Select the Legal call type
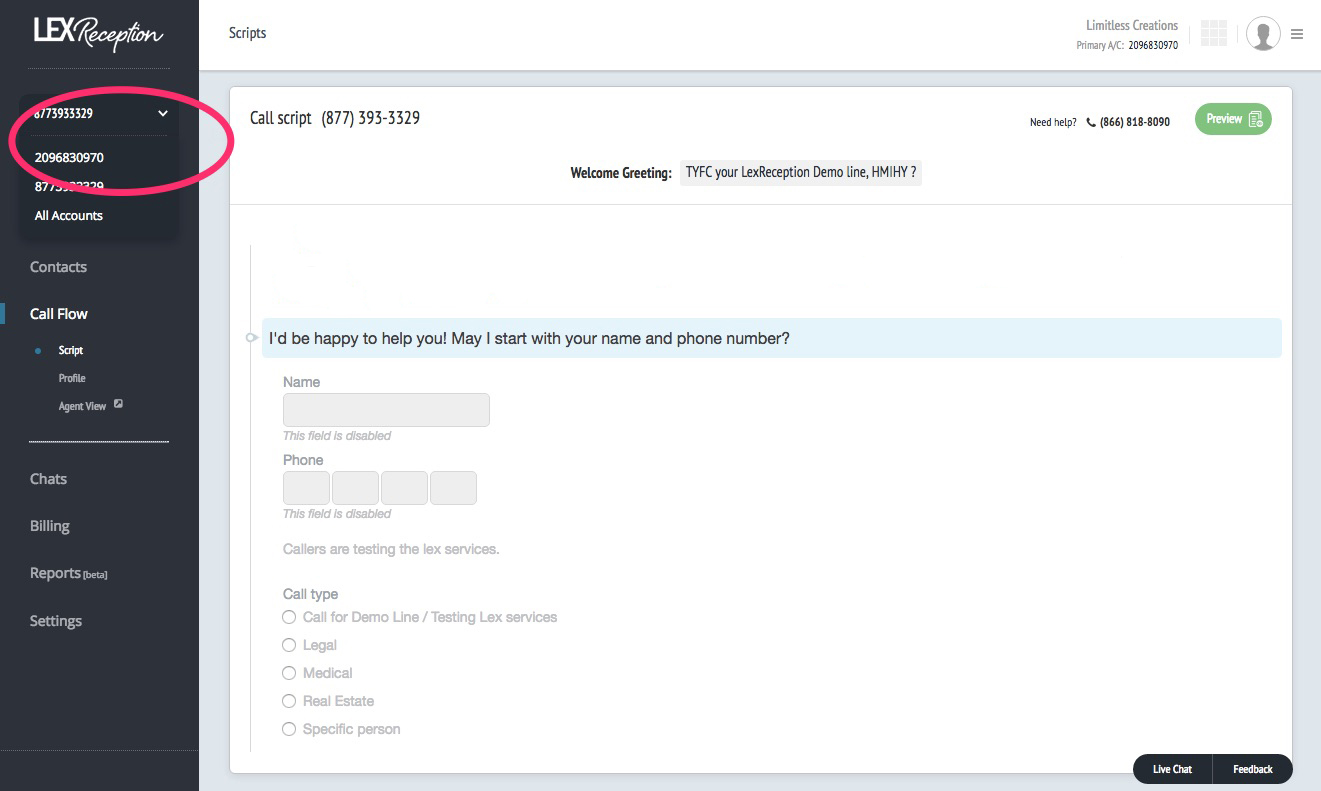The width and height of the screenshot is (1321, 791). (x=289, y=645)
